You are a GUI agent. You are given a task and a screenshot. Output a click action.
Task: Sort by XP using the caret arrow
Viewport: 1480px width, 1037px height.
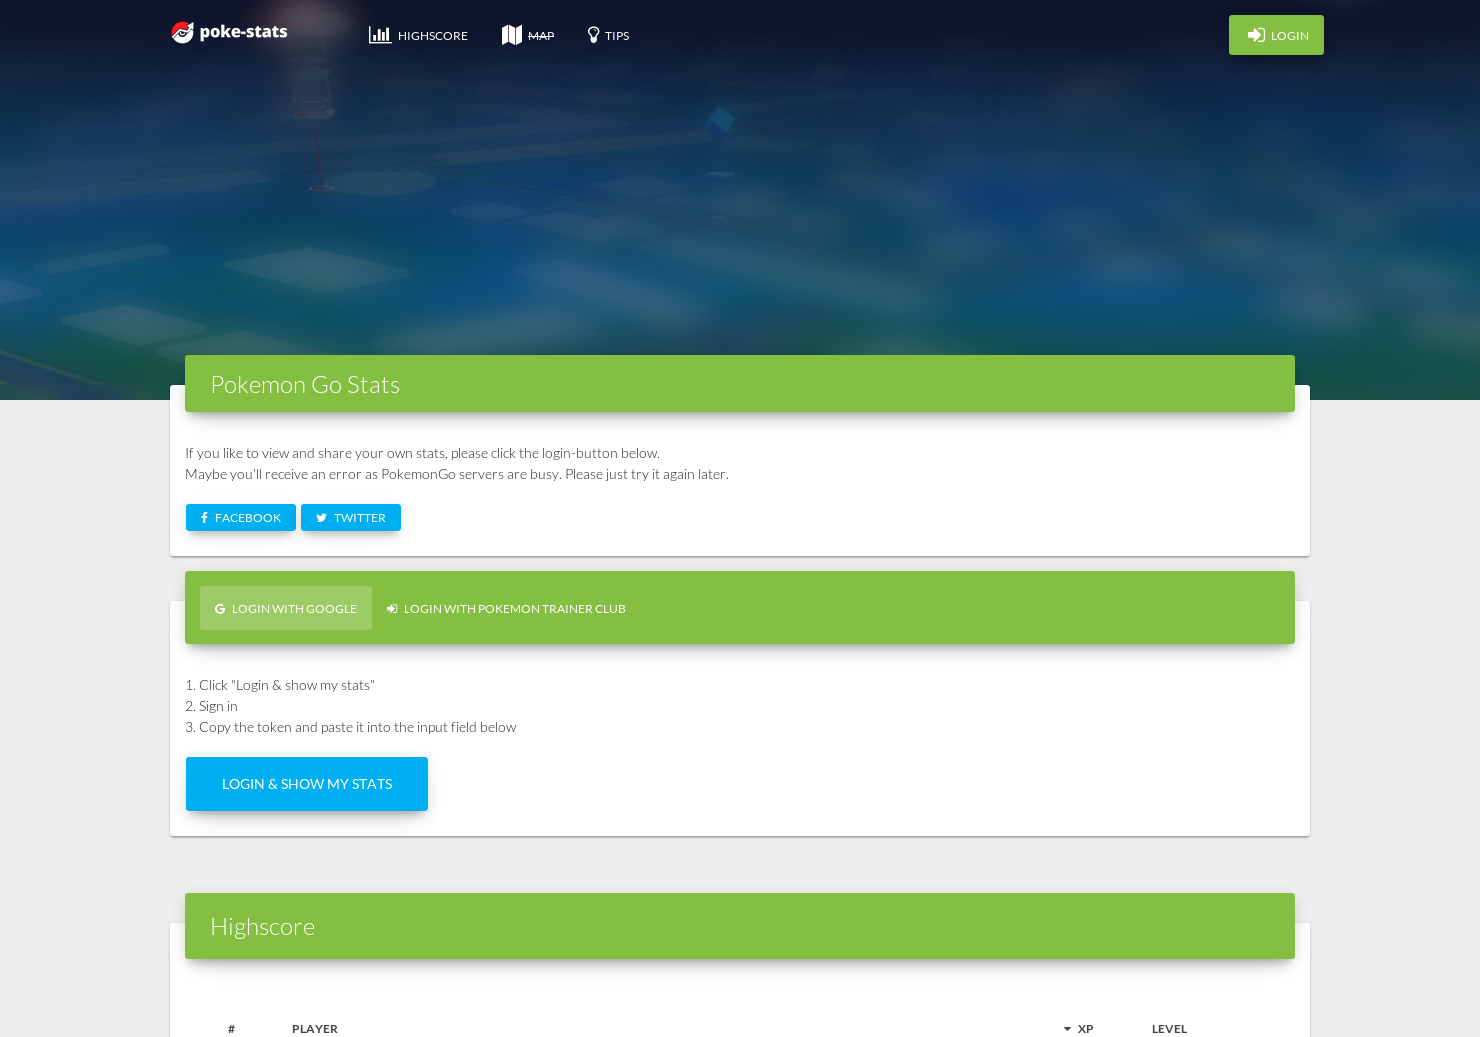1067,1029
